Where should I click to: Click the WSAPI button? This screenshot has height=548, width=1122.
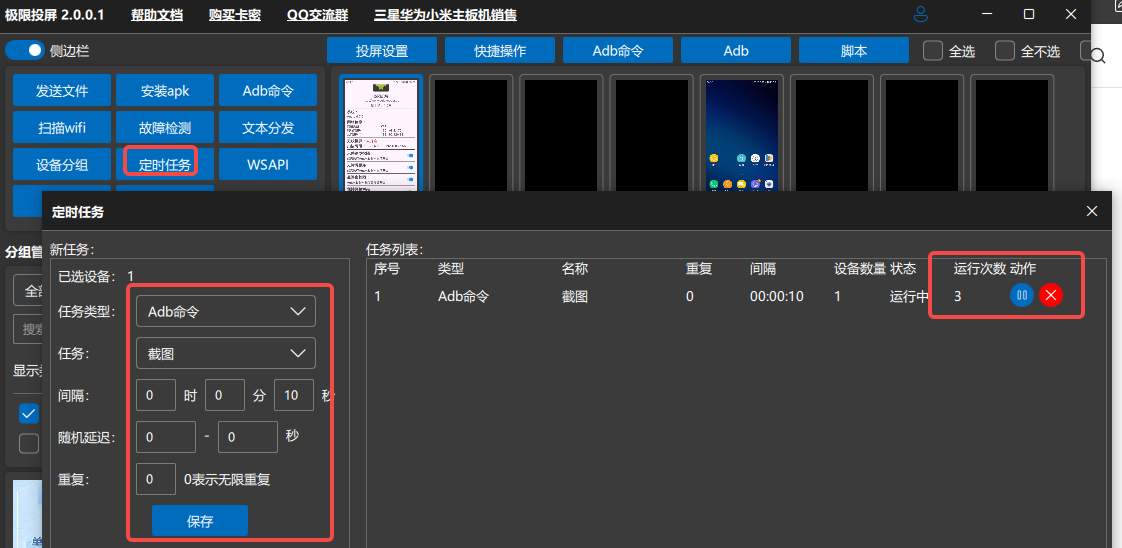pos(268,165)
